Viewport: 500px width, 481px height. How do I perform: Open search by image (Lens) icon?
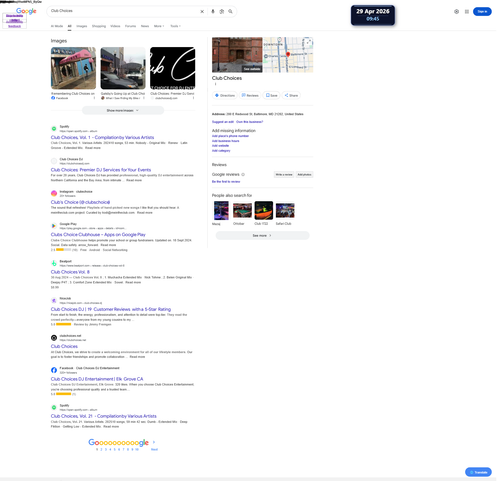(x=222, y=11)
